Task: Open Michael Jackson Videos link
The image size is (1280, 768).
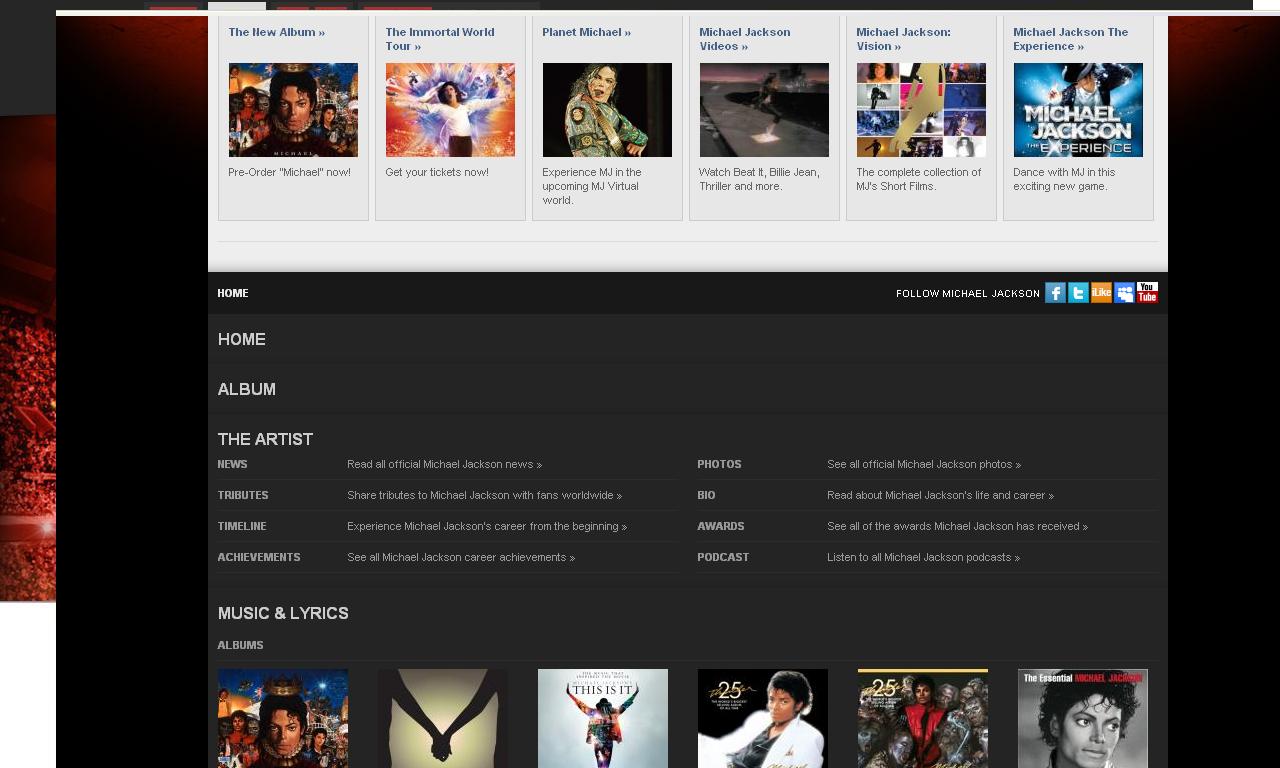Action: [x=744, y=39]
